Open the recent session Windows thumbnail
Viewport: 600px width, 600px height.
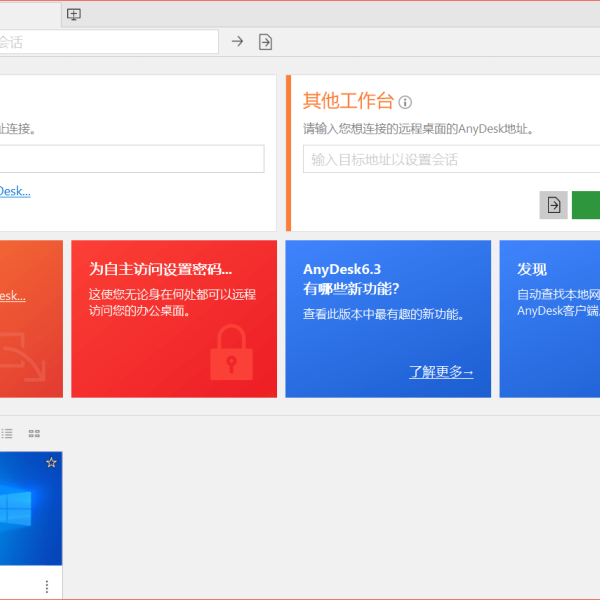(x=31, y=508)
